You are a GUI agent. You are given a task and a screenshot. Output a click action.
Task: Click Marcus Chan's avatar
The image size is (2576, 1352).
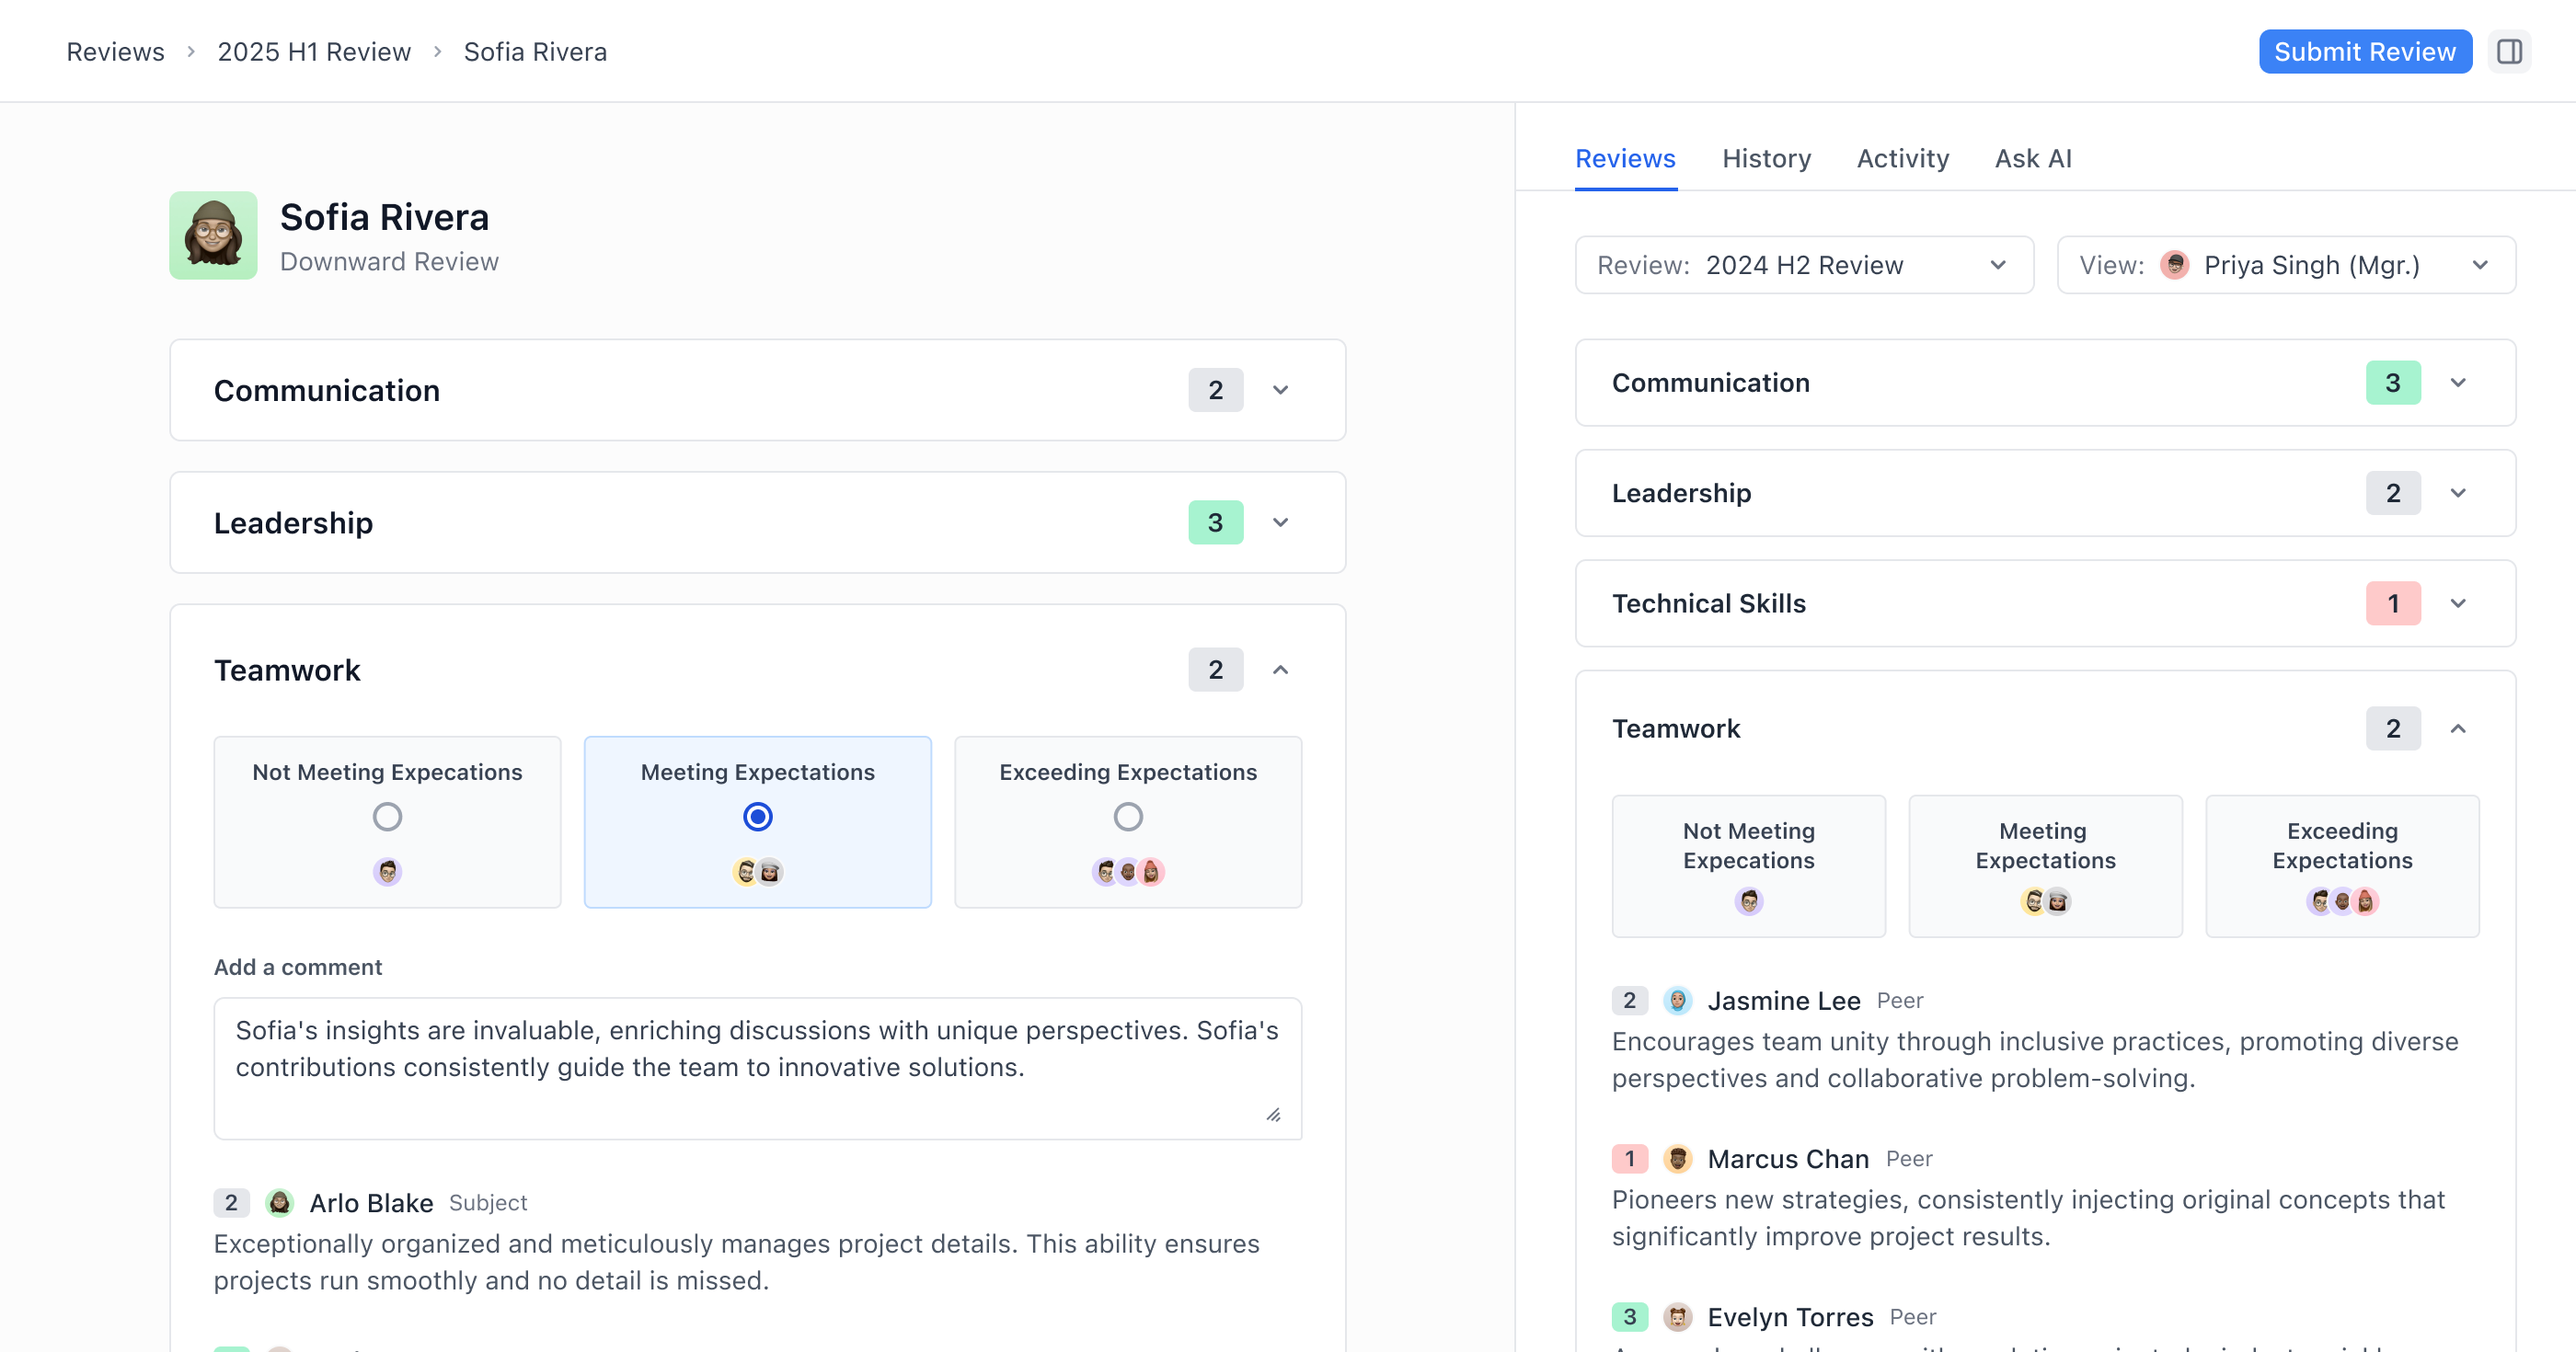(1676, 1159)
